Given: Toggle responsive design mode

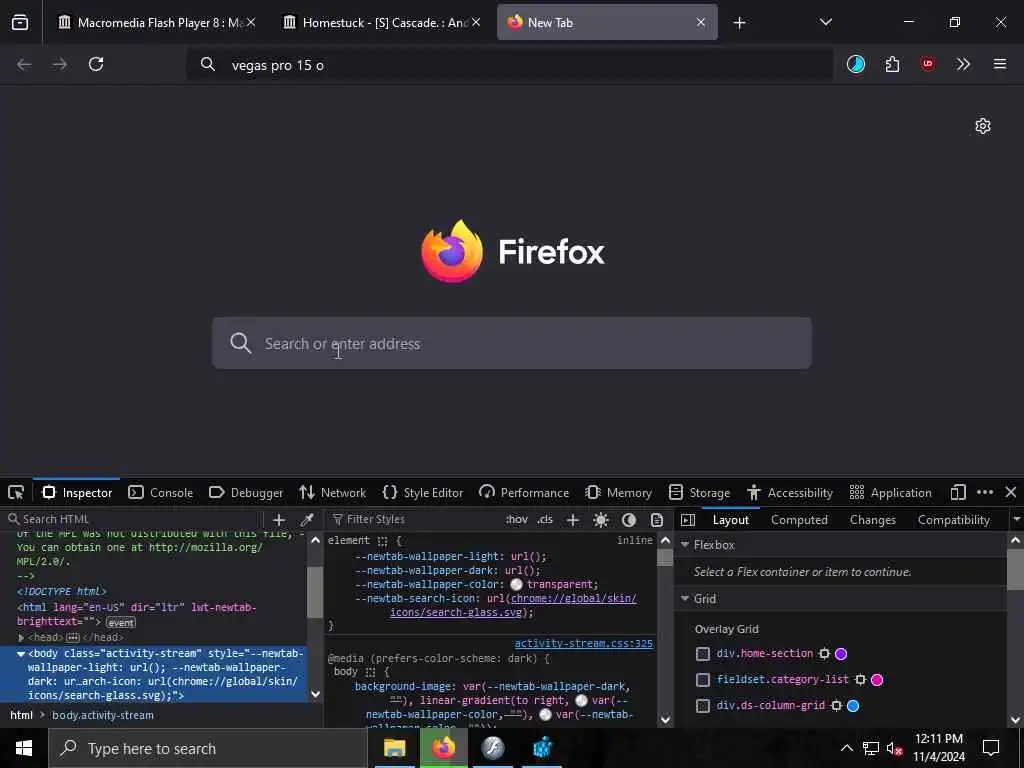Looking at the screenshot, I should tap(958, 492).
